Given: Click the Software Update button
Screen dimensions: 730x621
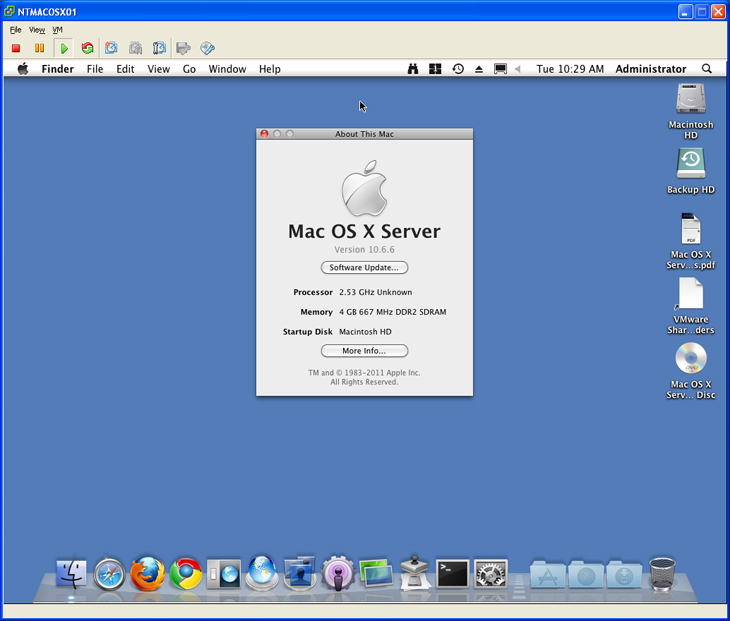Looking at the screenshot, I should coord(364,268).
